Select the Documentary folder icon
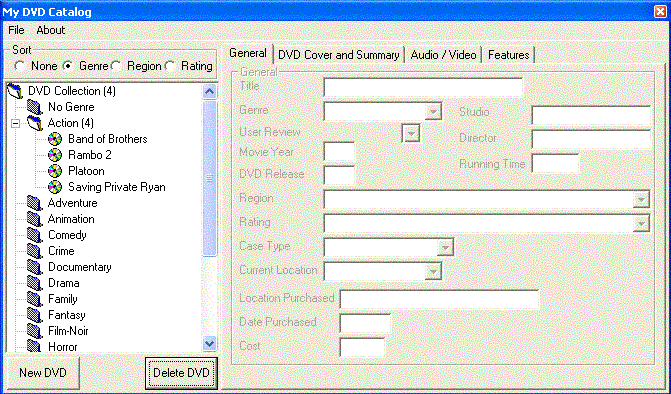The width and height of the screenshot is (671, 394). point(34,267)
